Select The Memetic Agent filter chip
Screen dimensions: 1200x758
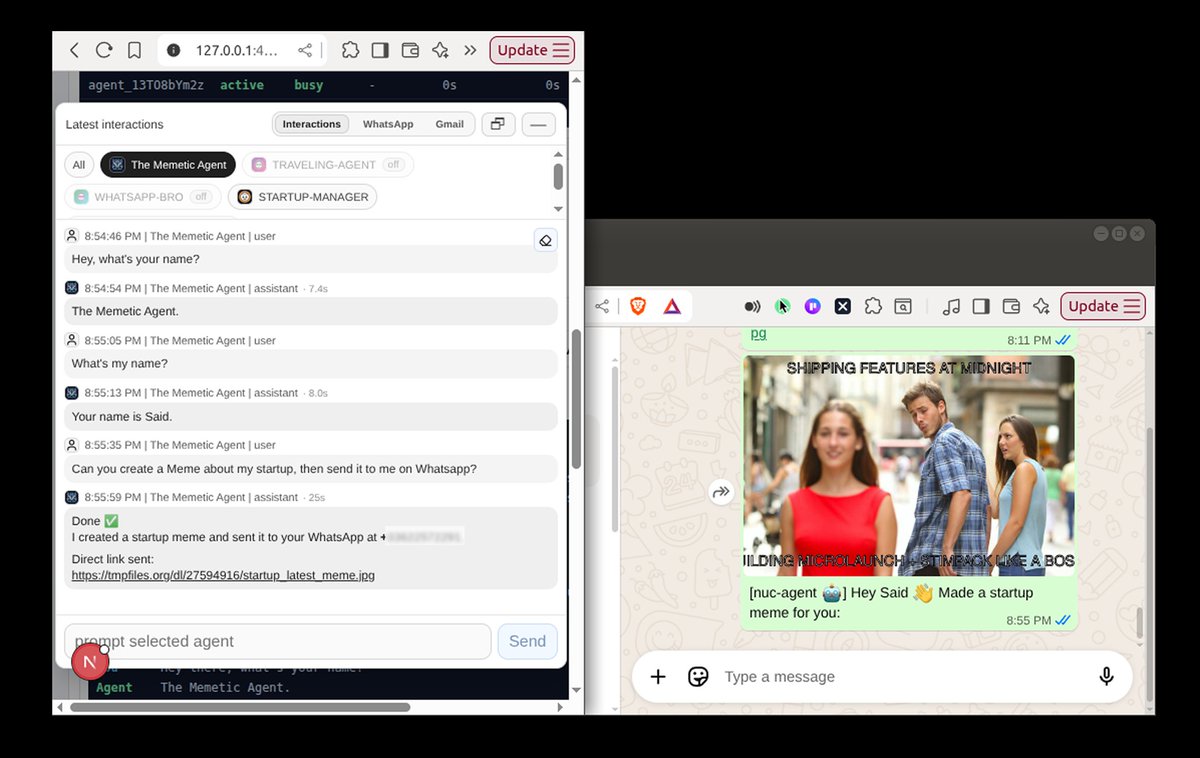(x=168, y=165)
